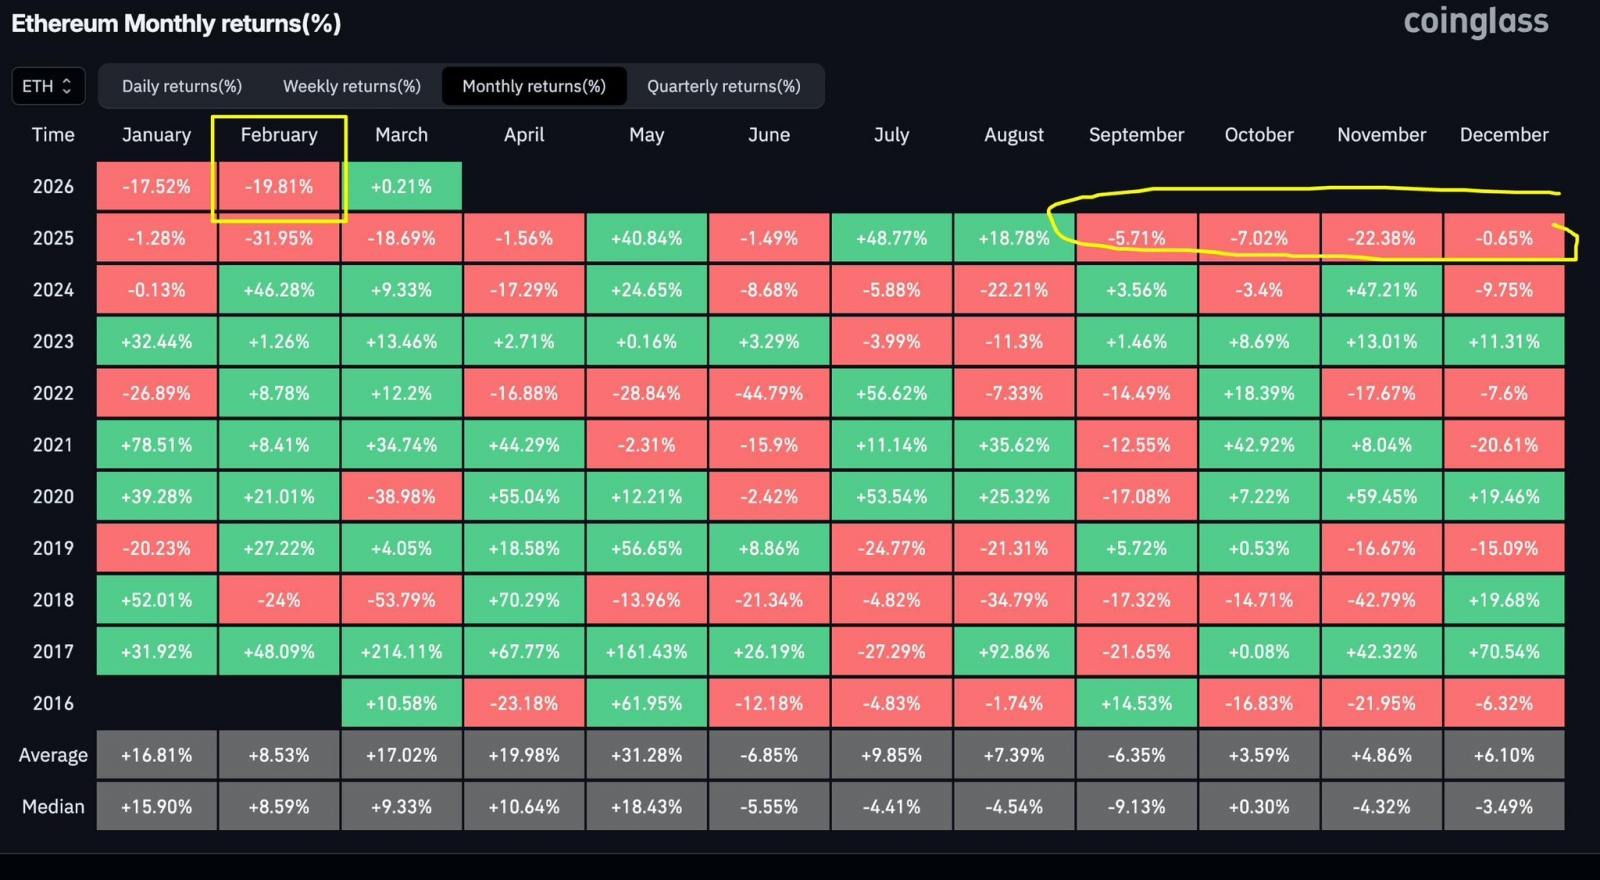Switch to Daily returns(%) tab
The height and width of the screenshot is (880, 1600).
tap(182, 86)
